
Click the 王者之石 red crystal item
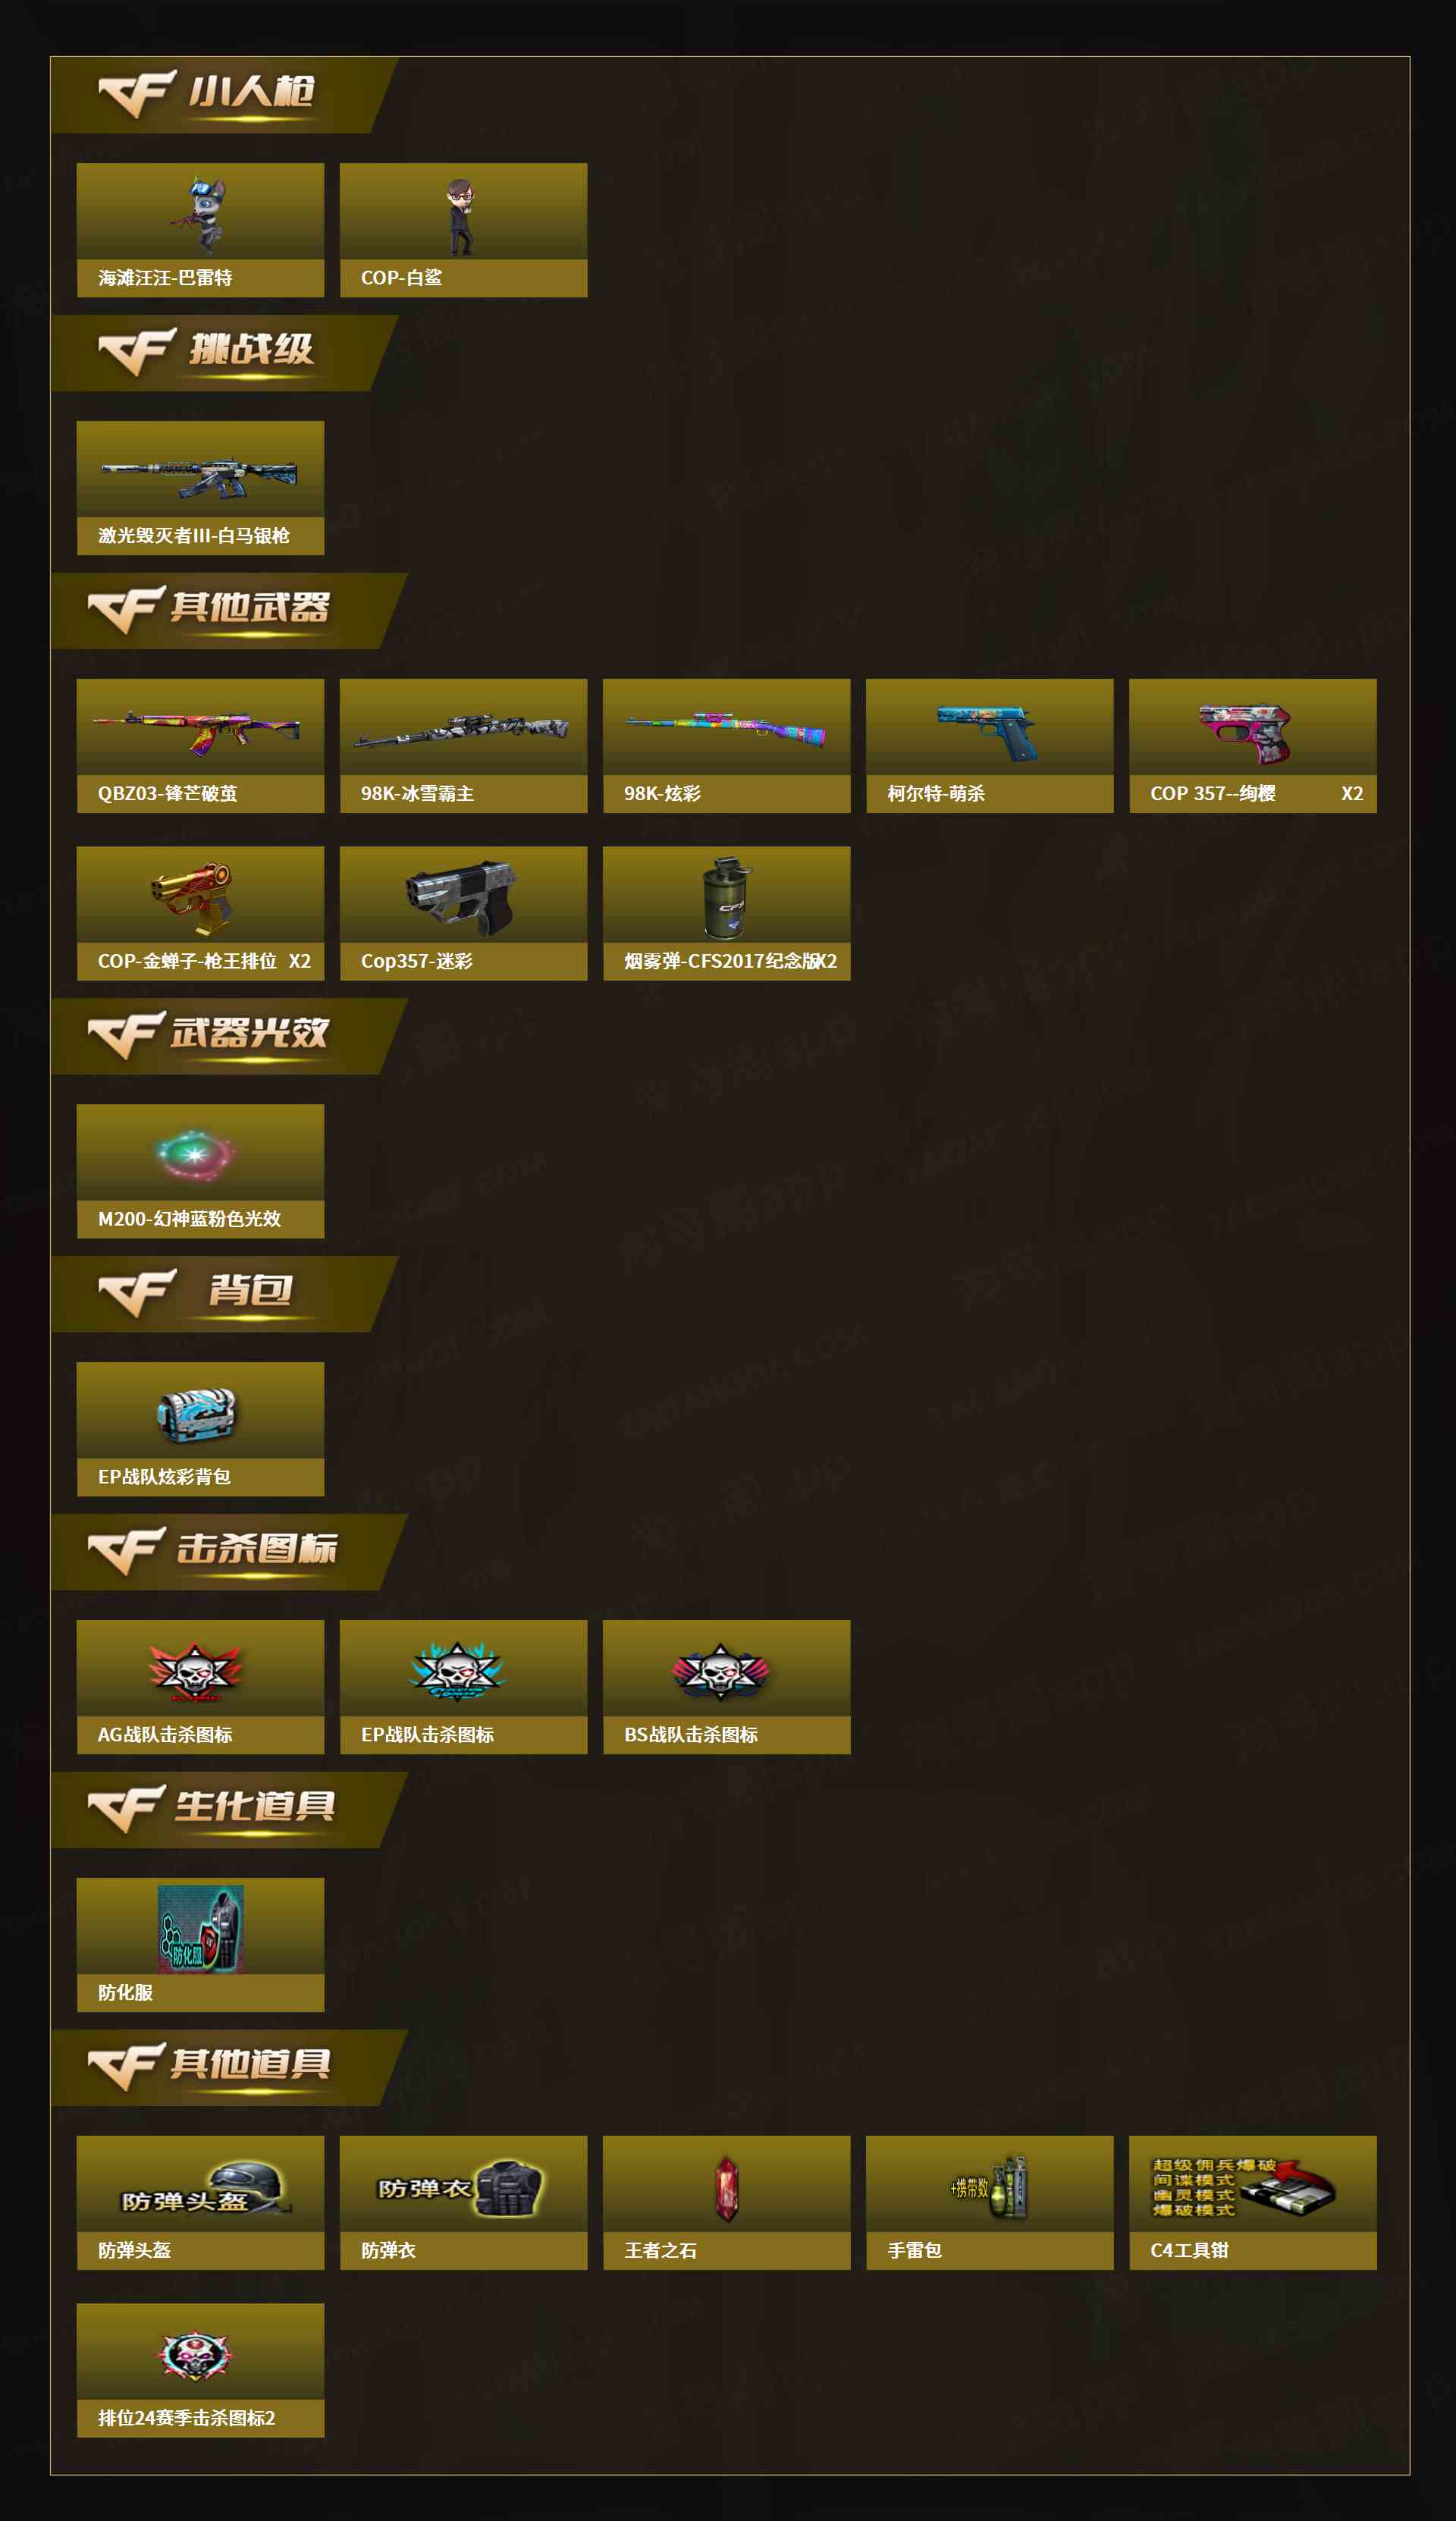pyautogui.click(x=726, y=2204)
